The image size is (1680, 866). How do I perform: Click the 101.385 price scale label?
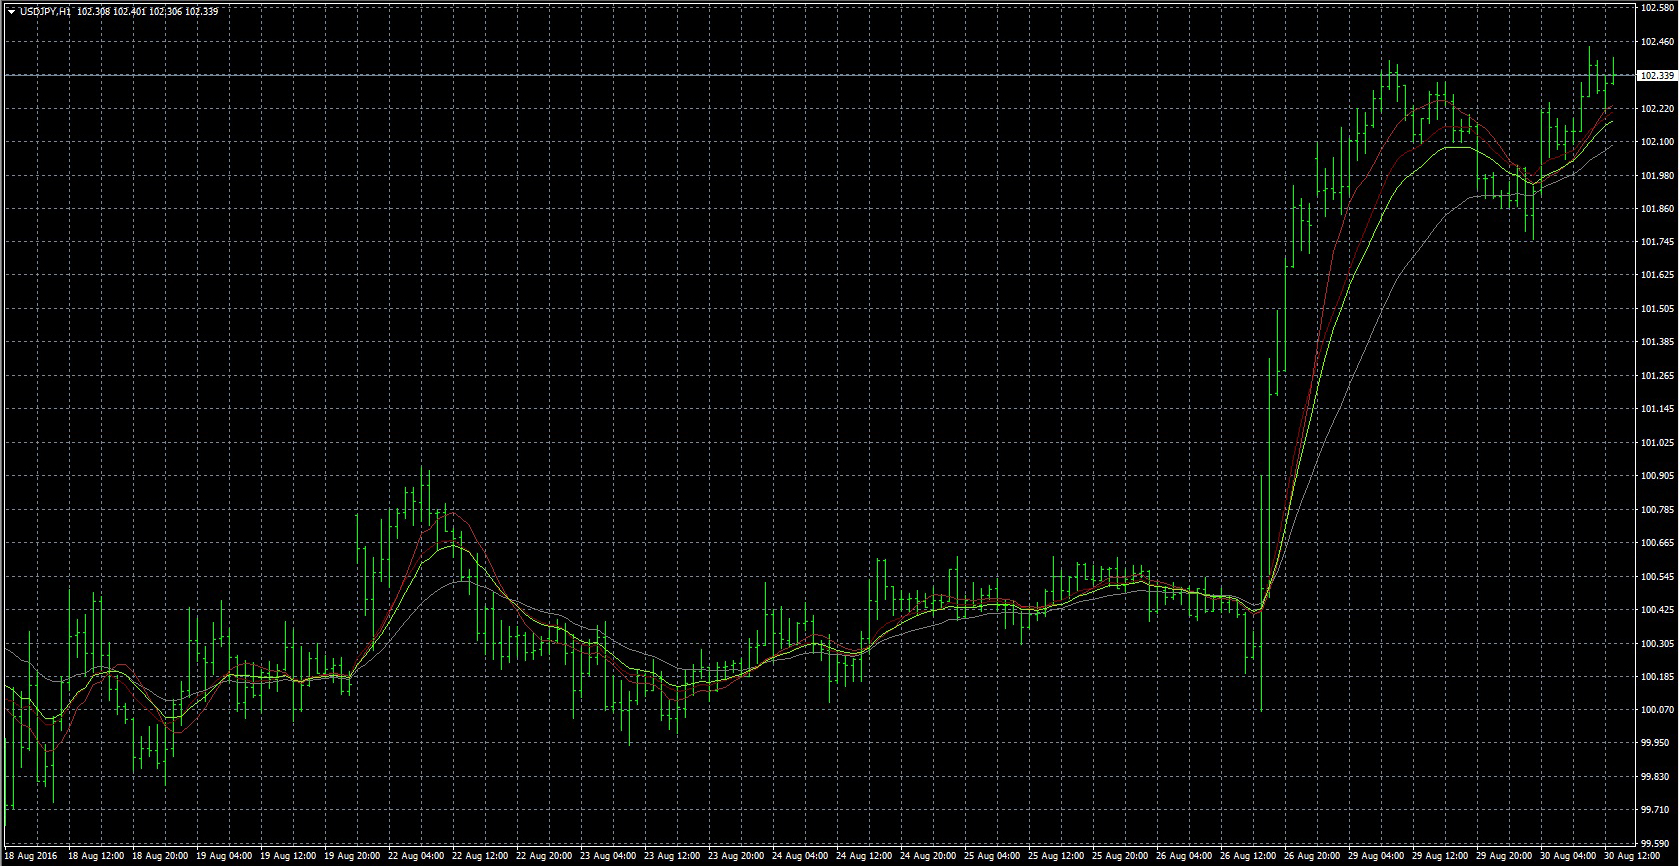pos(1658,342)
